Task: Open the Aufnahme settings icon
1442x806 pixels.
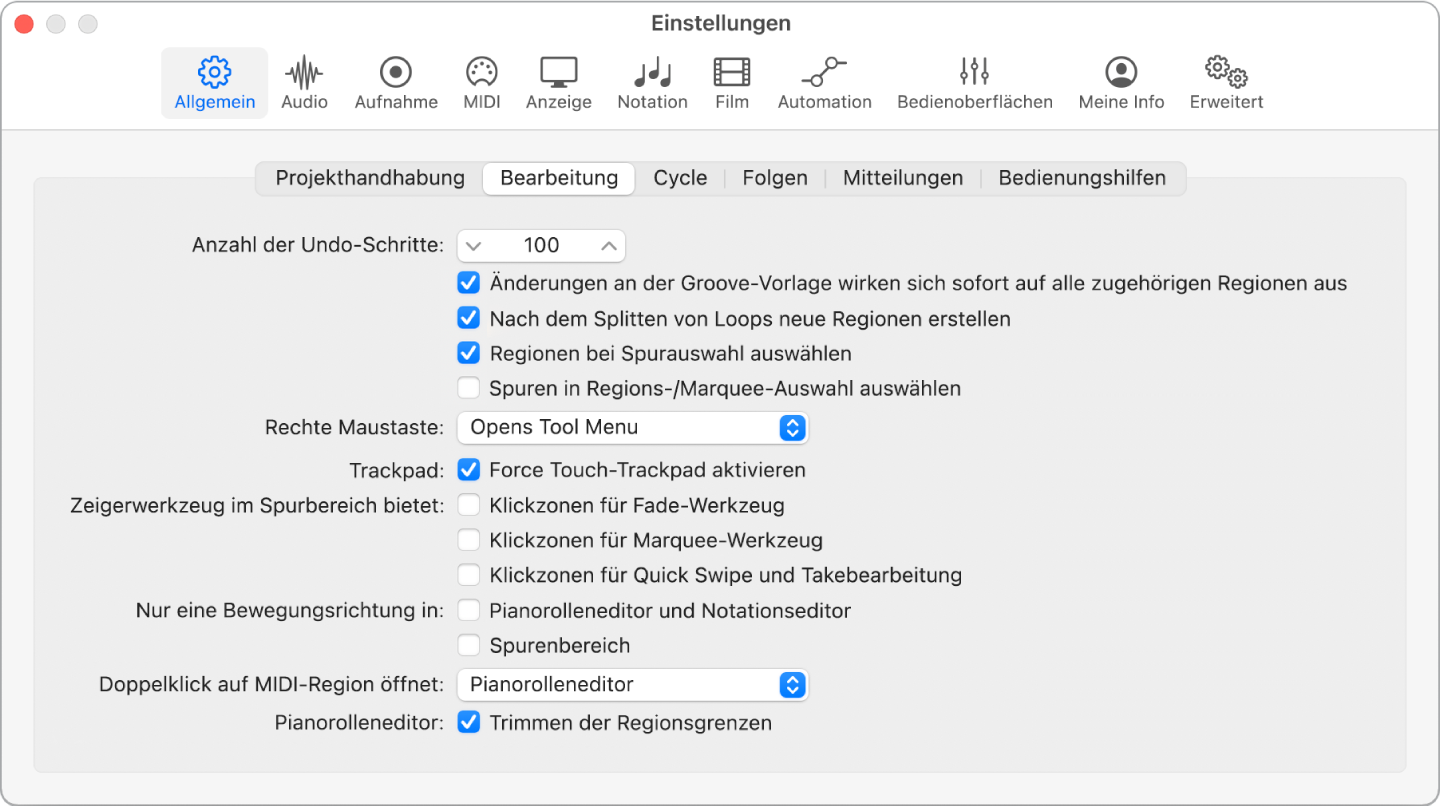Action: click(396, 82)
